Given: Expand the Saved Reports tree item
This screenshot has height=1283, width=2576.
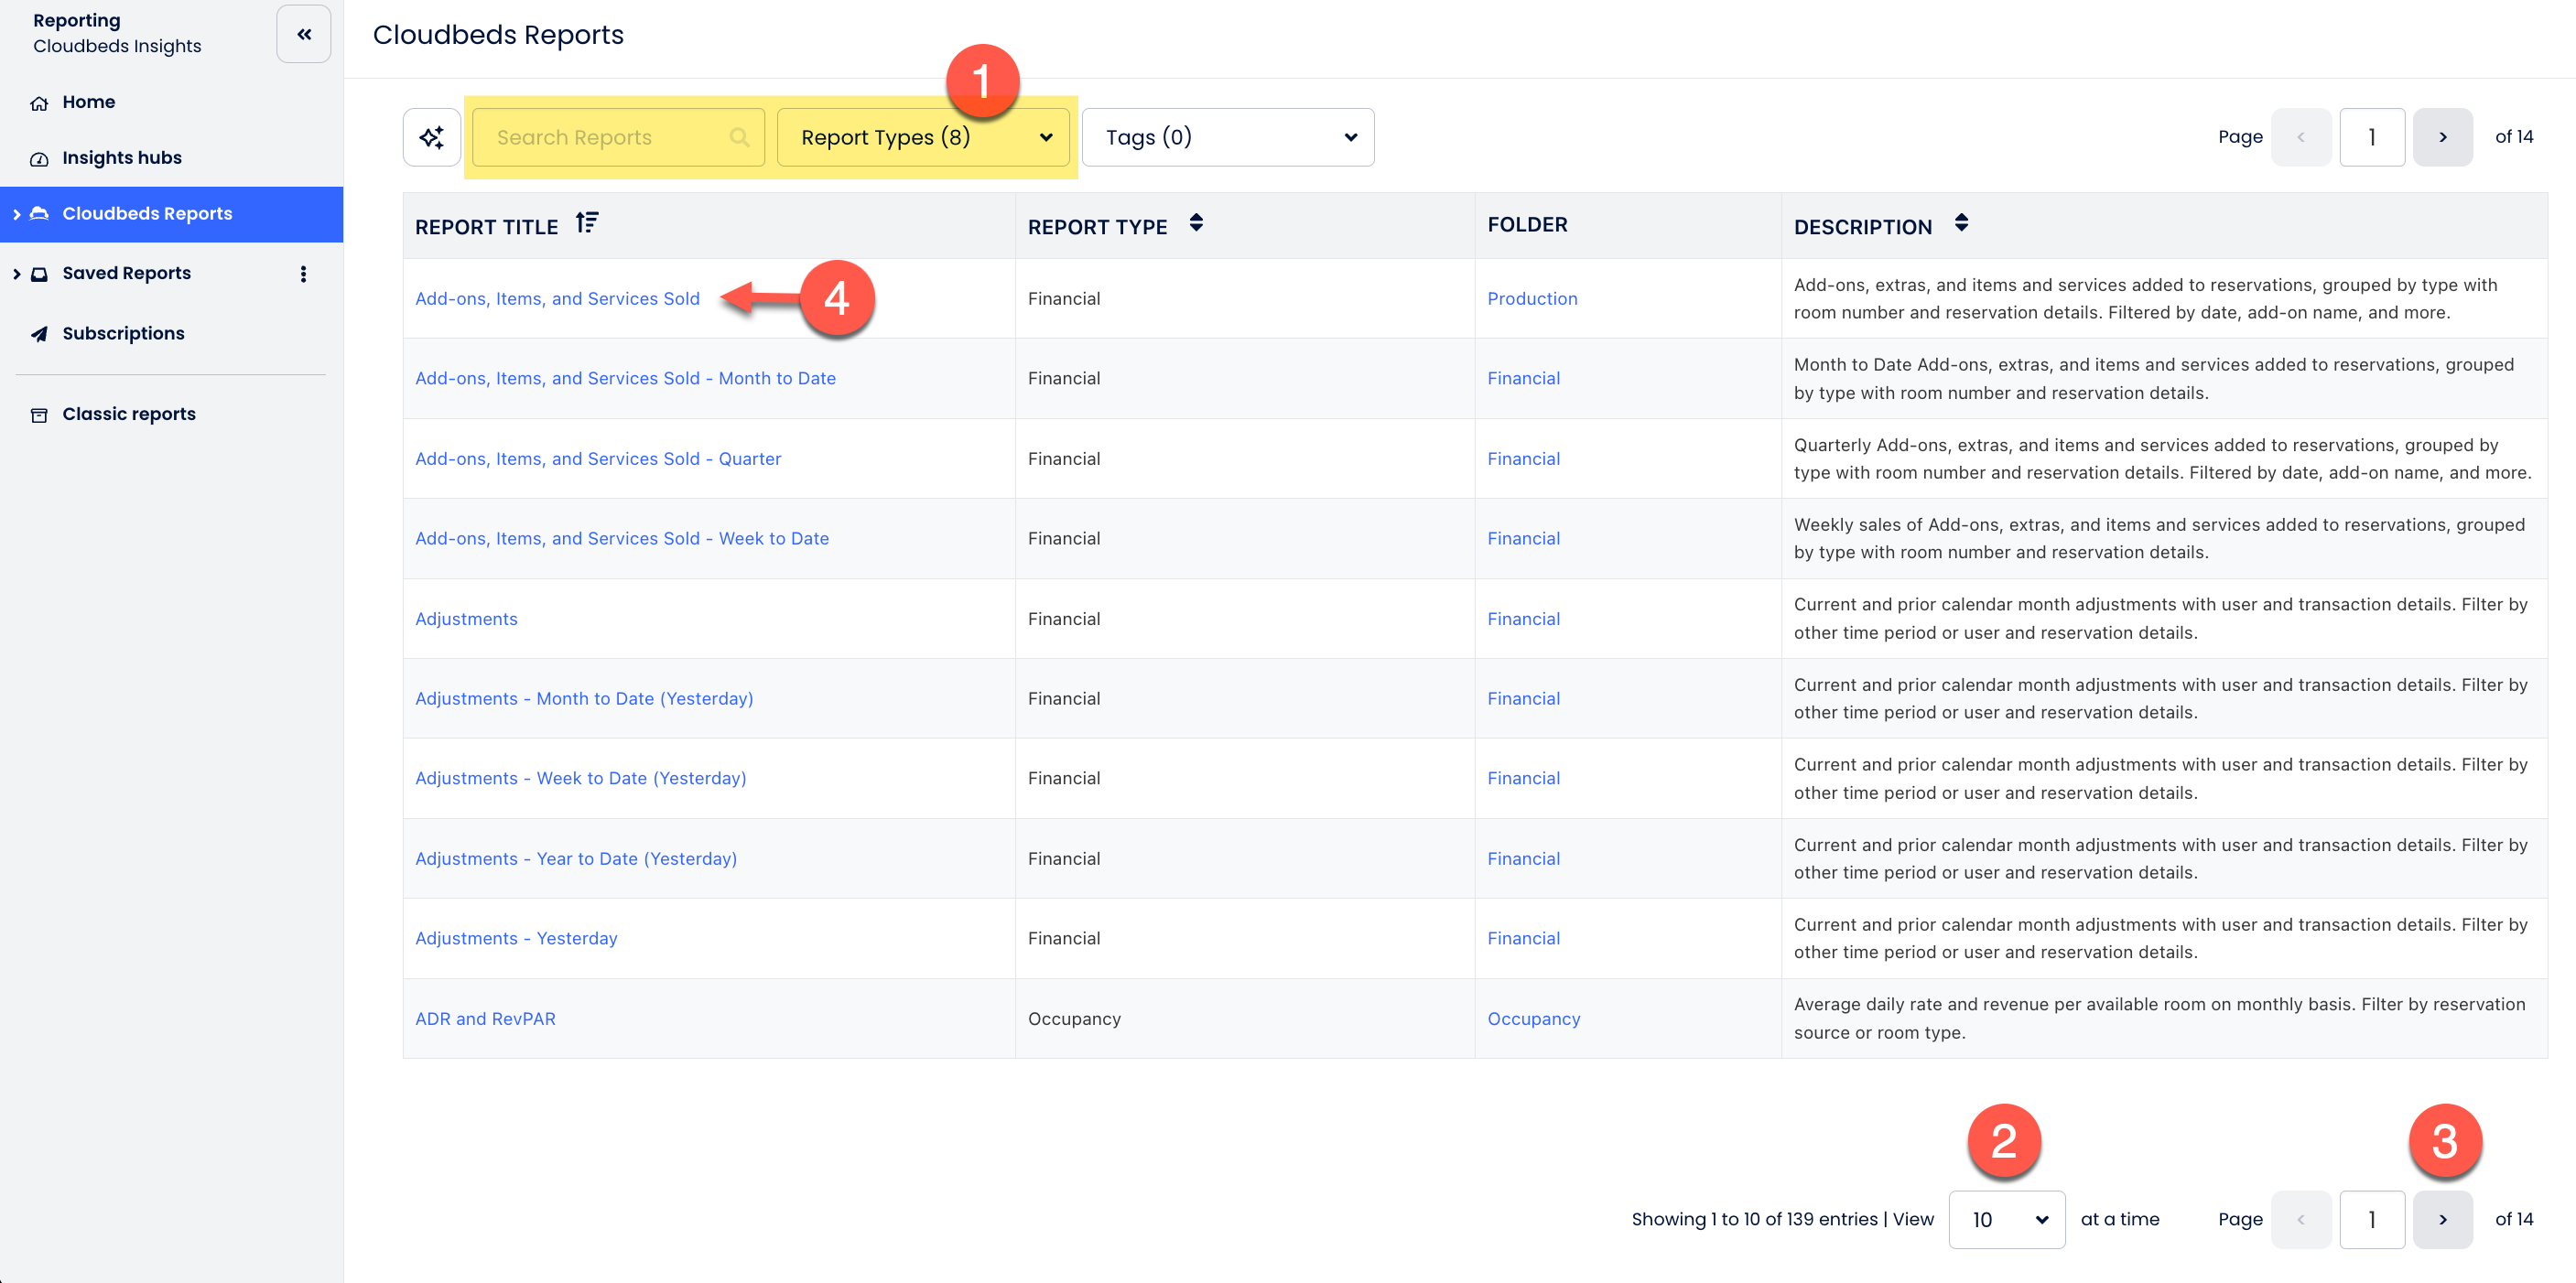Looking at the screenshot, I should 17,274.
